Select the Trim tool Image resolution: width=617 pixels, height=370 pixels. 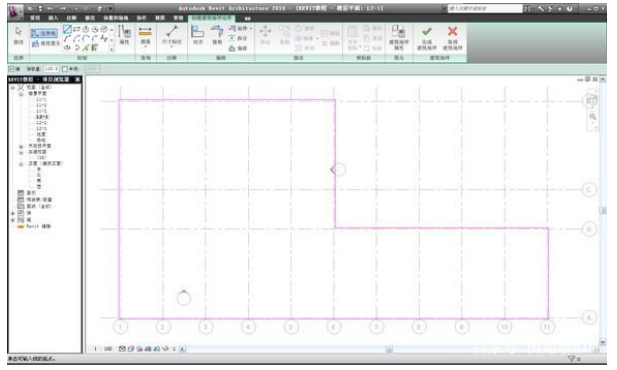pos(217,35)
